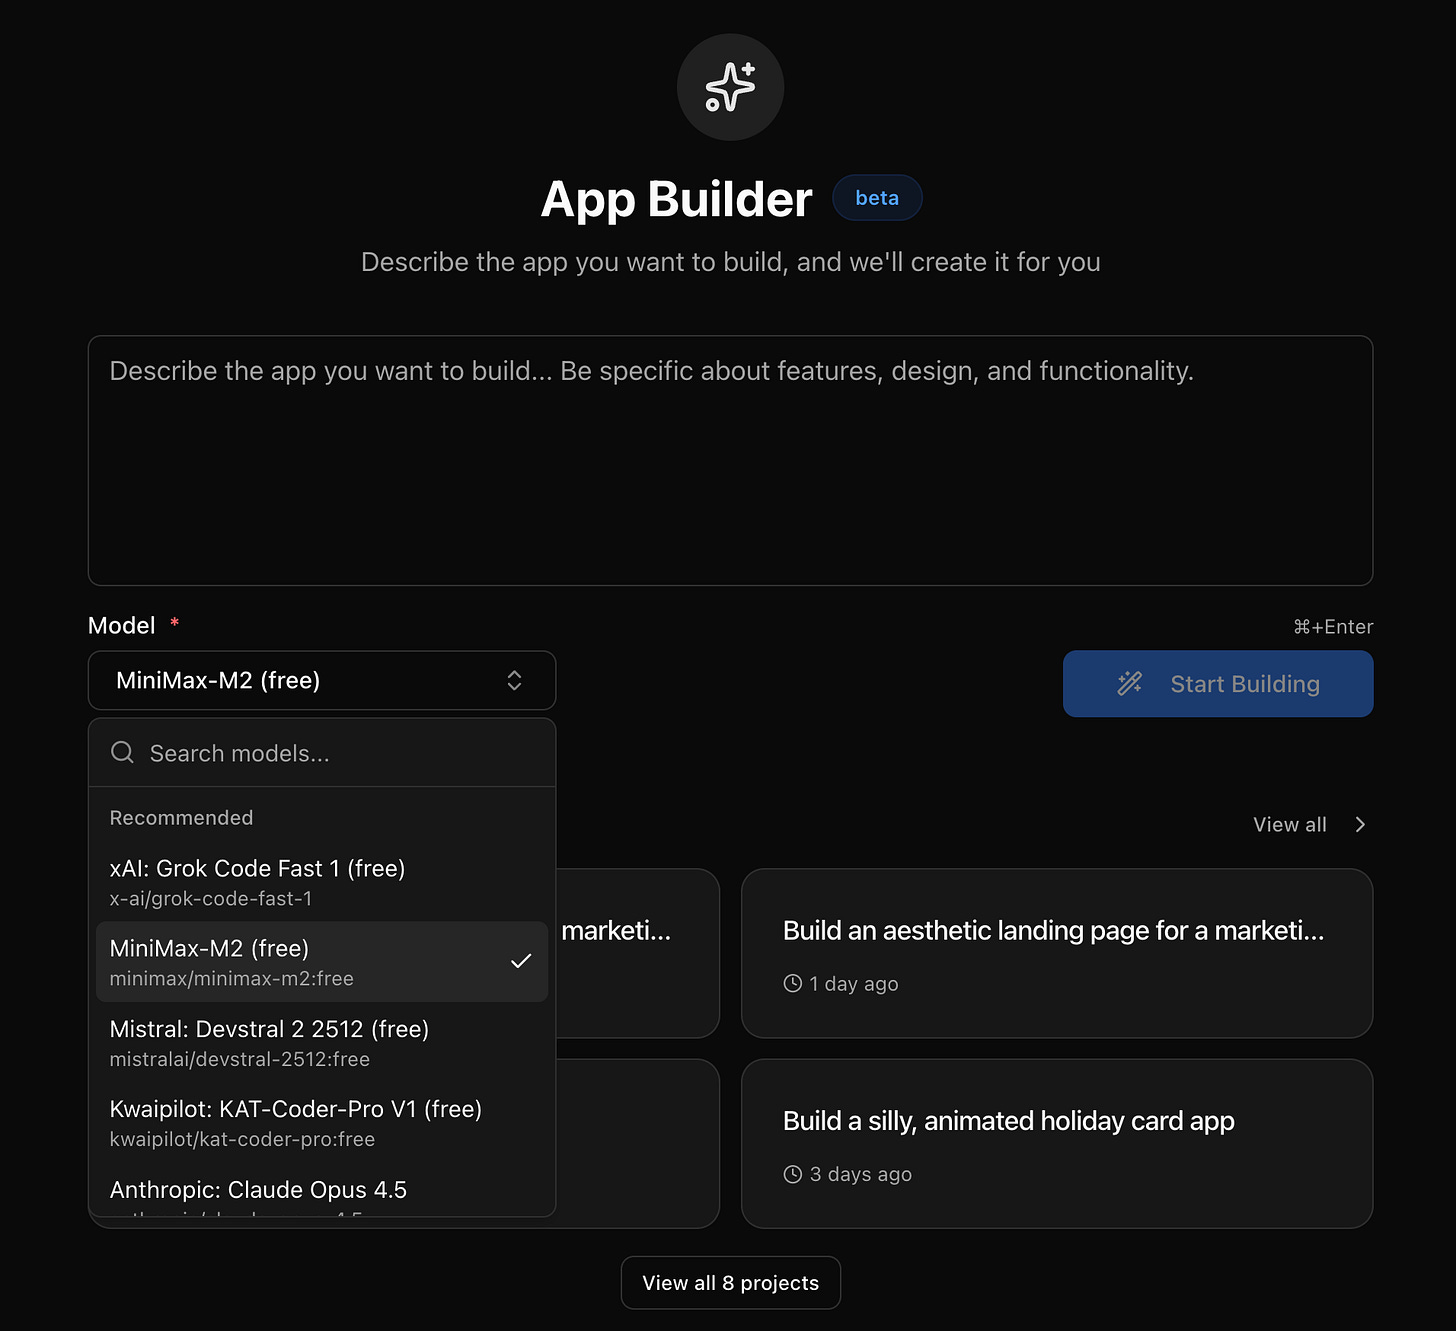Click the mistralai/devstral-2512:free model ID text

[240, 1059]
